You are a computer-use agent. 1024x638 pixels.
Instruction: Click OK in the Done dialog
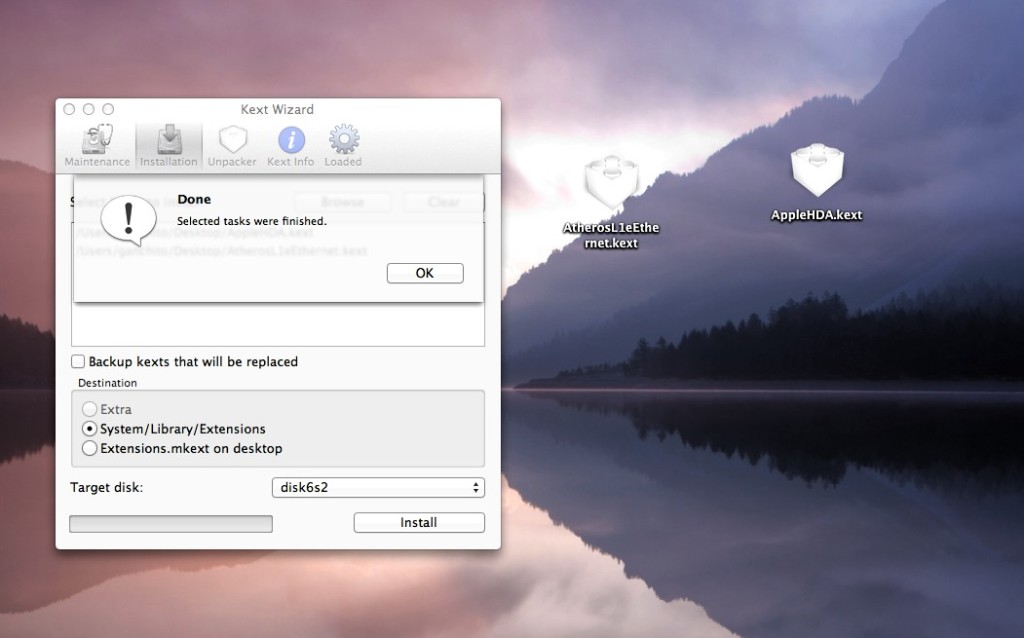tap(425, 273)
